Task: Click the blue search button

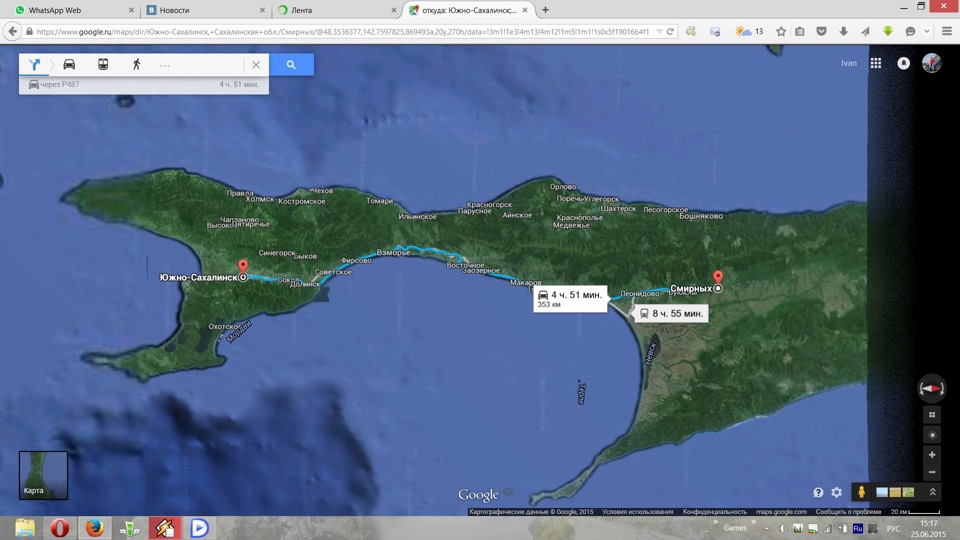Action: pos(291,64)
